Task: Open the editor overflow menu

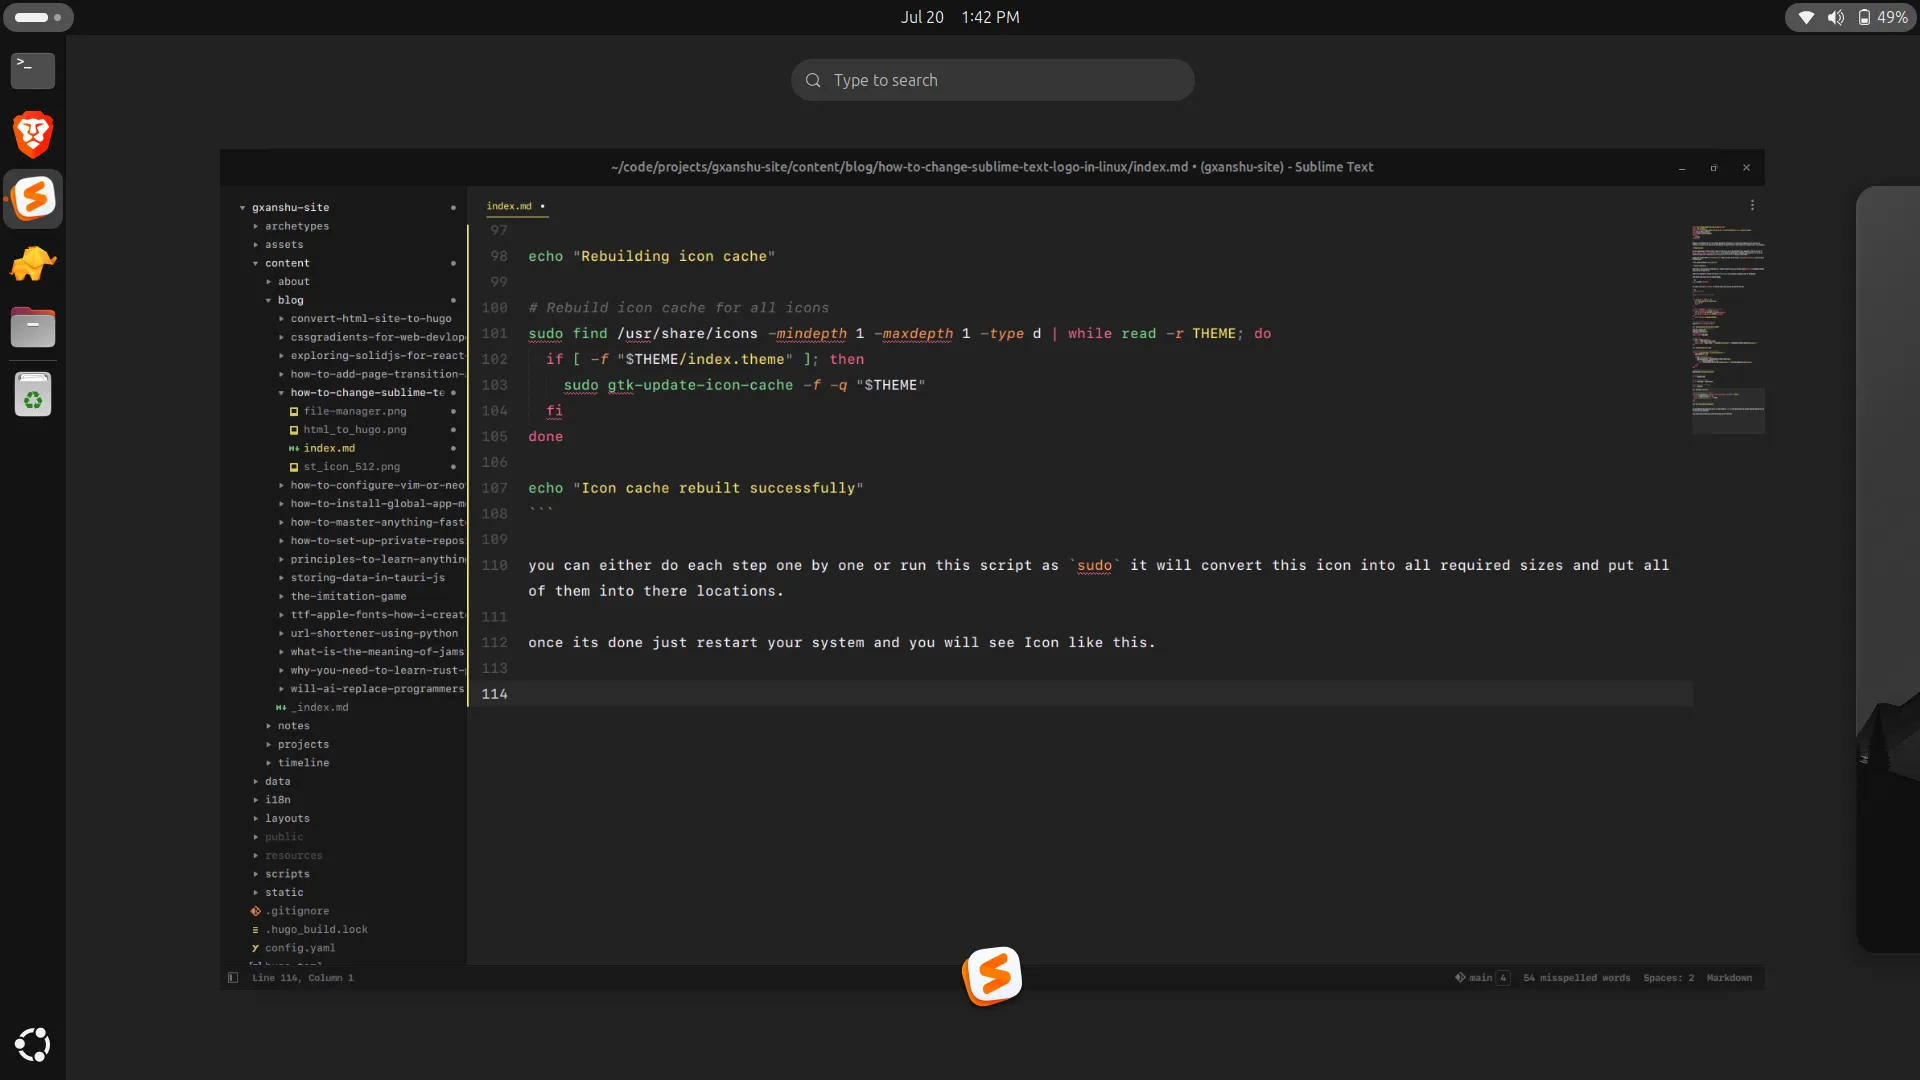Action: (x=1753, y=205)
